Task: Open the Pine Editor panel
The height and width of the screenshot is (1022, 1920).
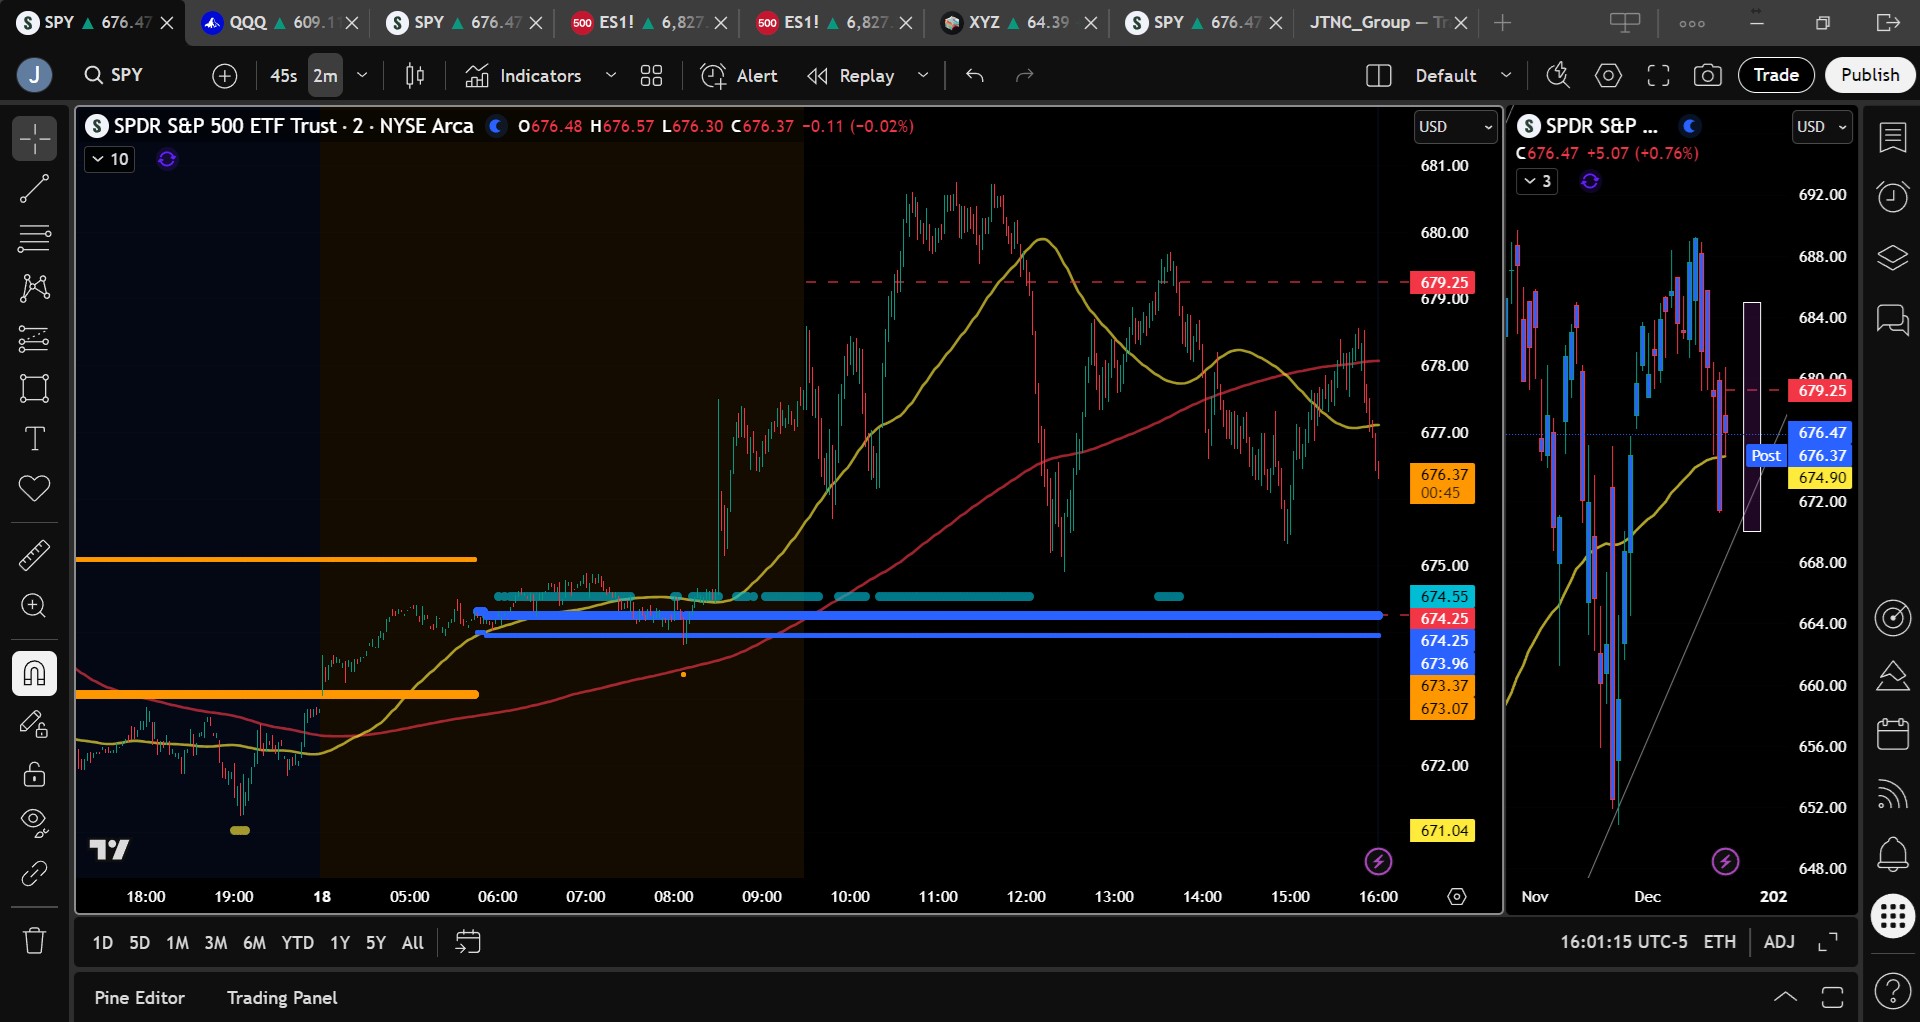Action: (x=140, y=998)
